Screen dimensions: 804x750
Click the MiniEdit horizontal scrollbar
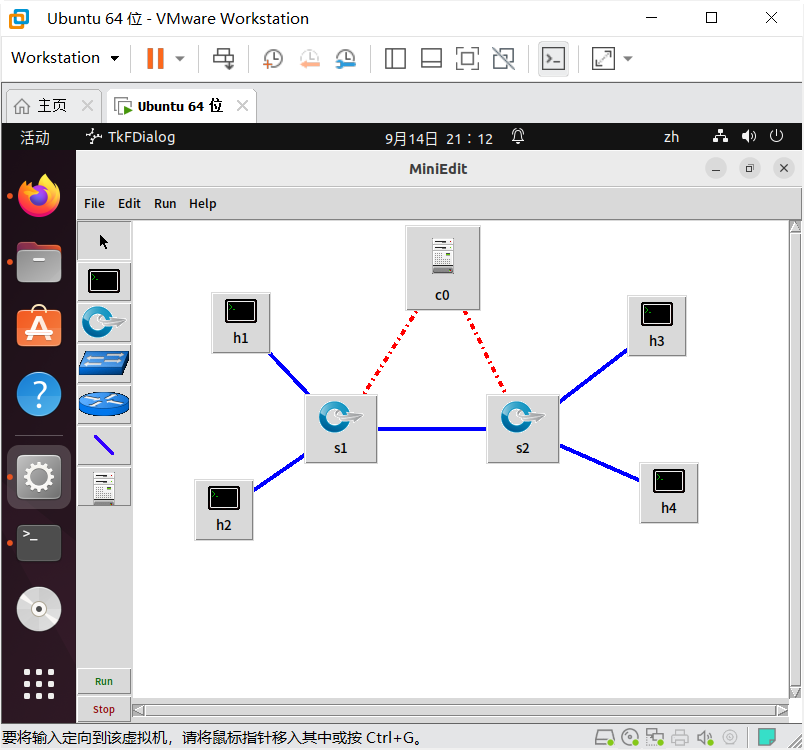460,710
